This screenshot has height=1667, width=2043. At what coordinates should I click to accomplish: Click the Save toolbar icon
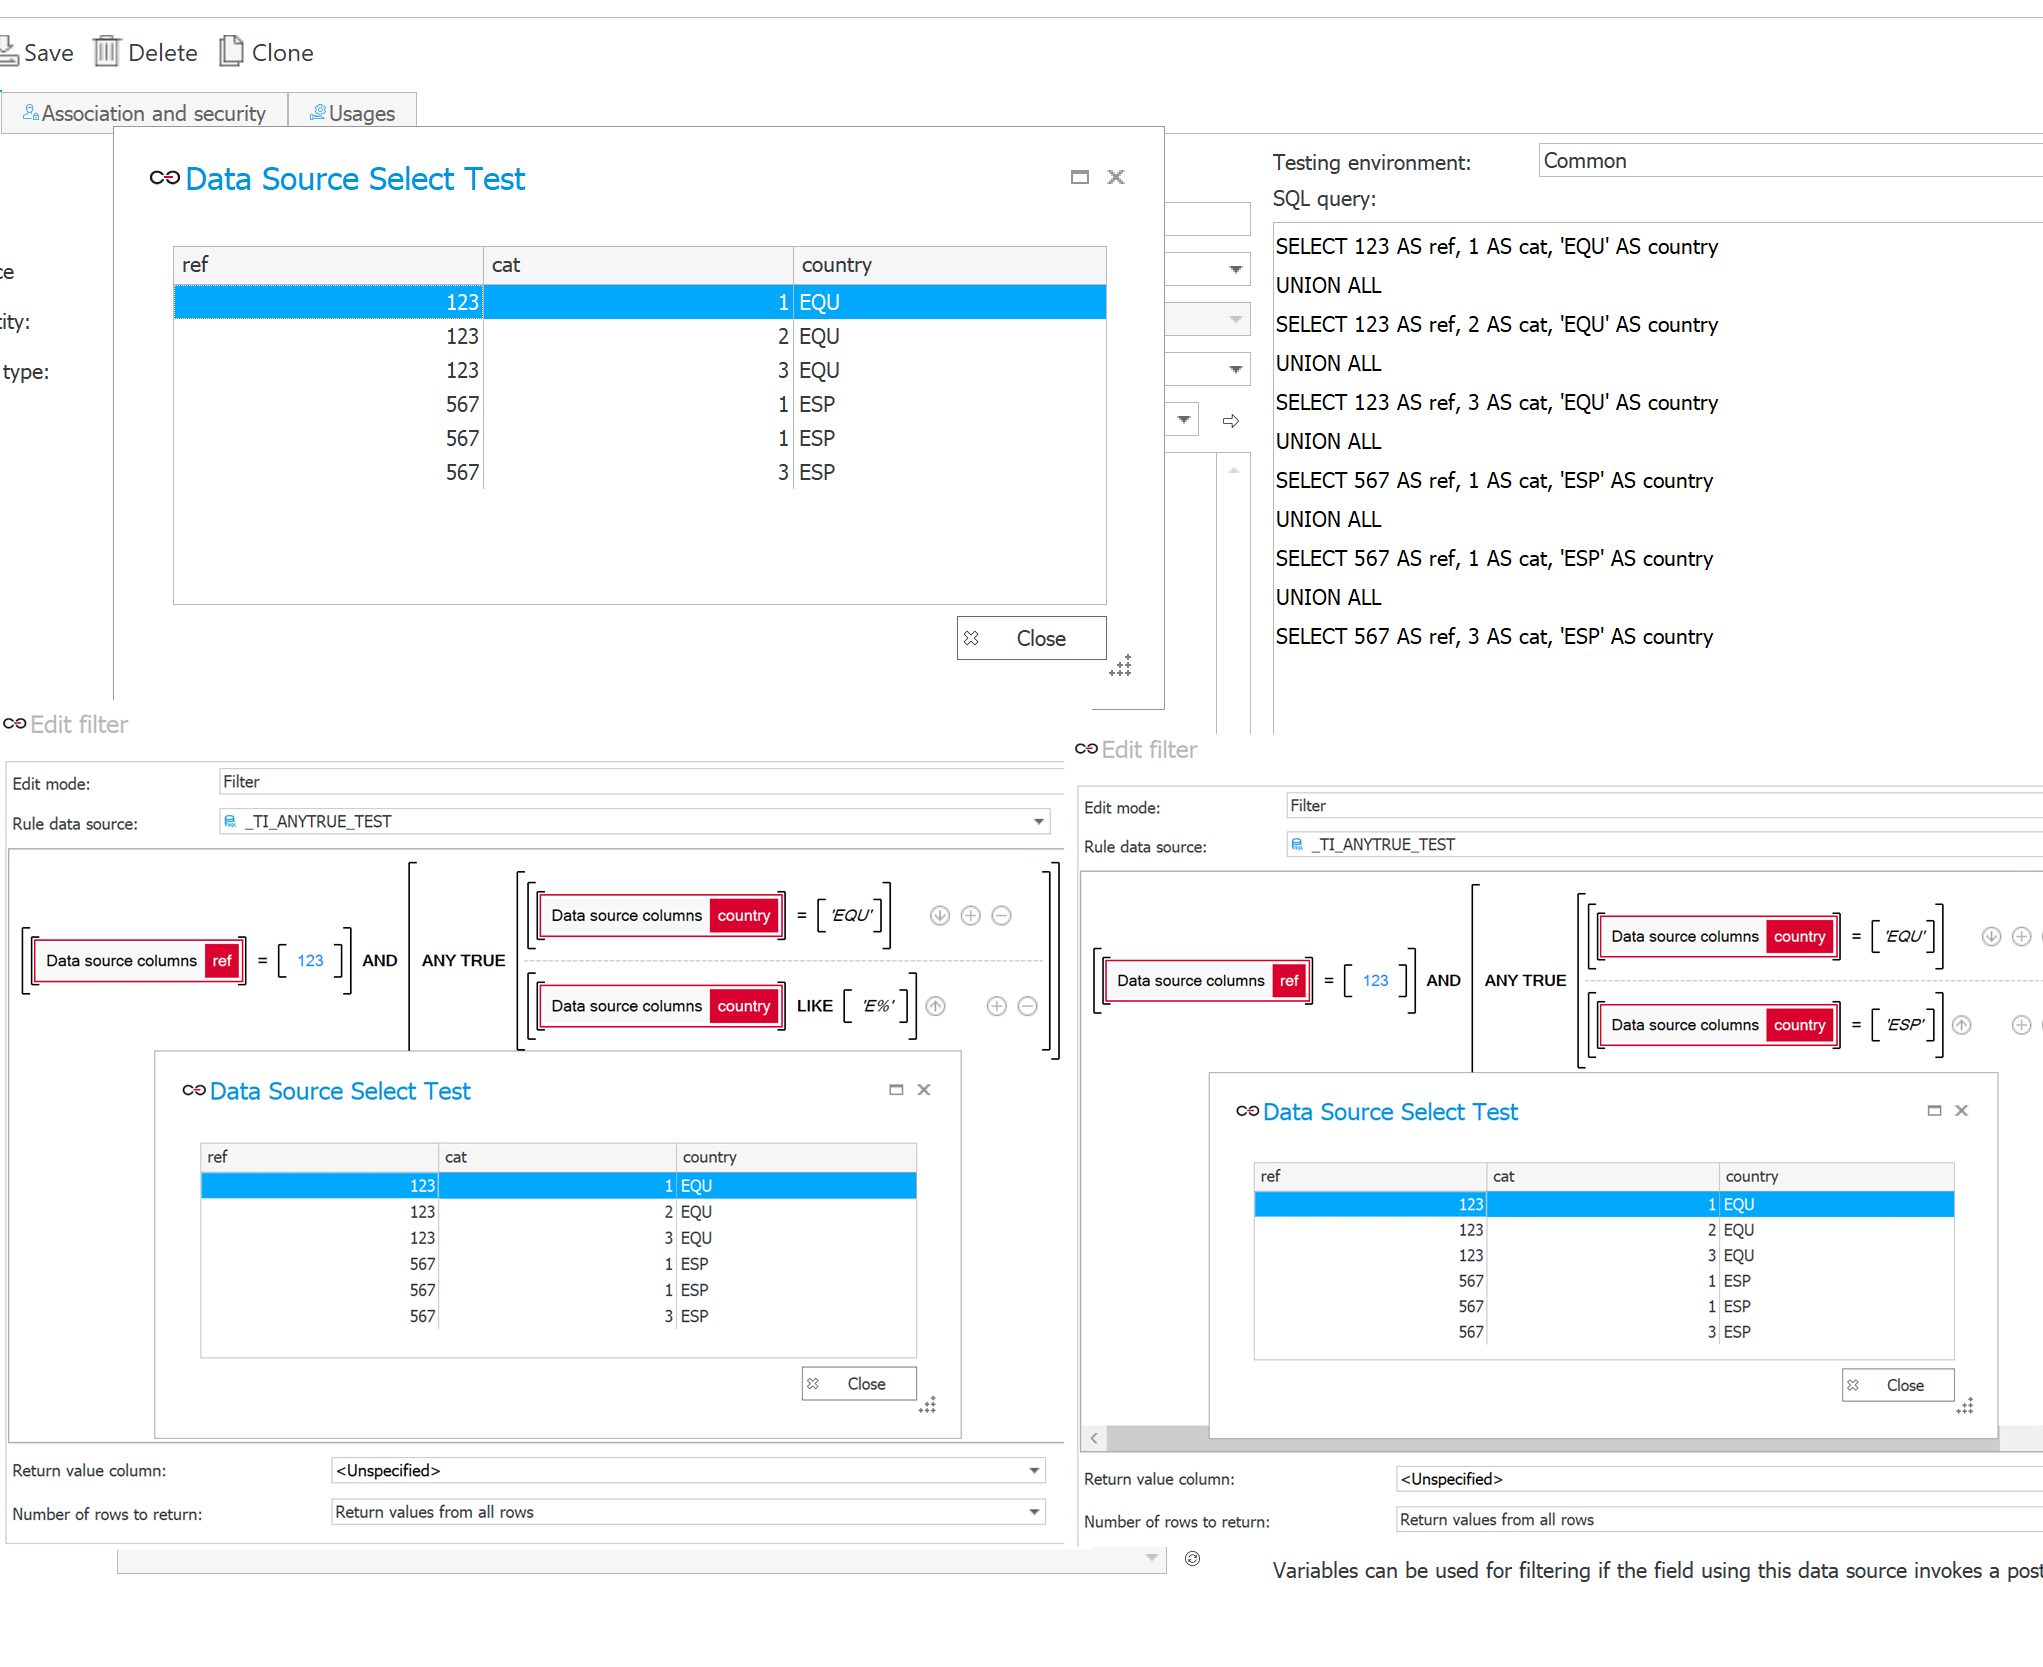(10, 52)
